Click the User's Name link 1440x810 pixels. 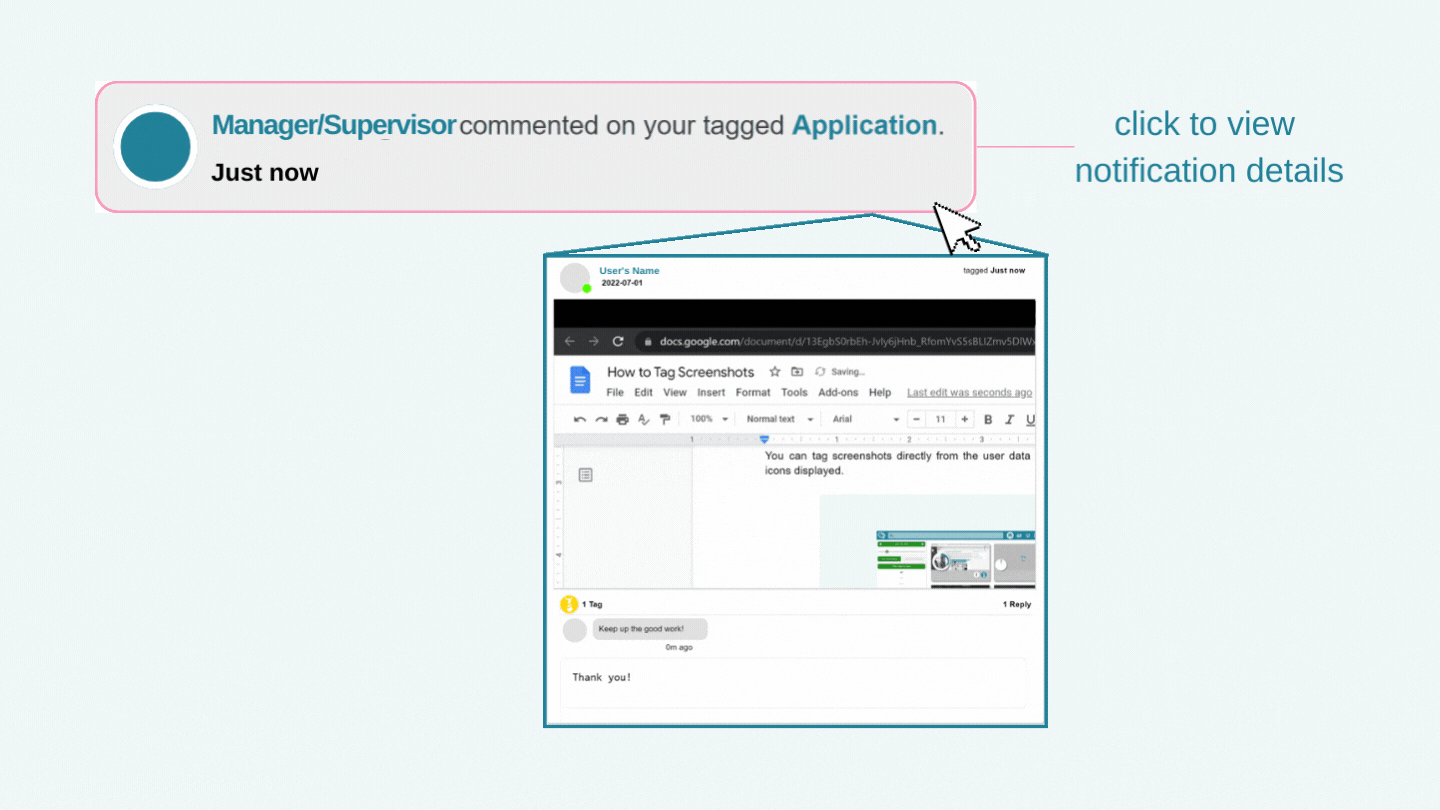click(x=629, y=271)
